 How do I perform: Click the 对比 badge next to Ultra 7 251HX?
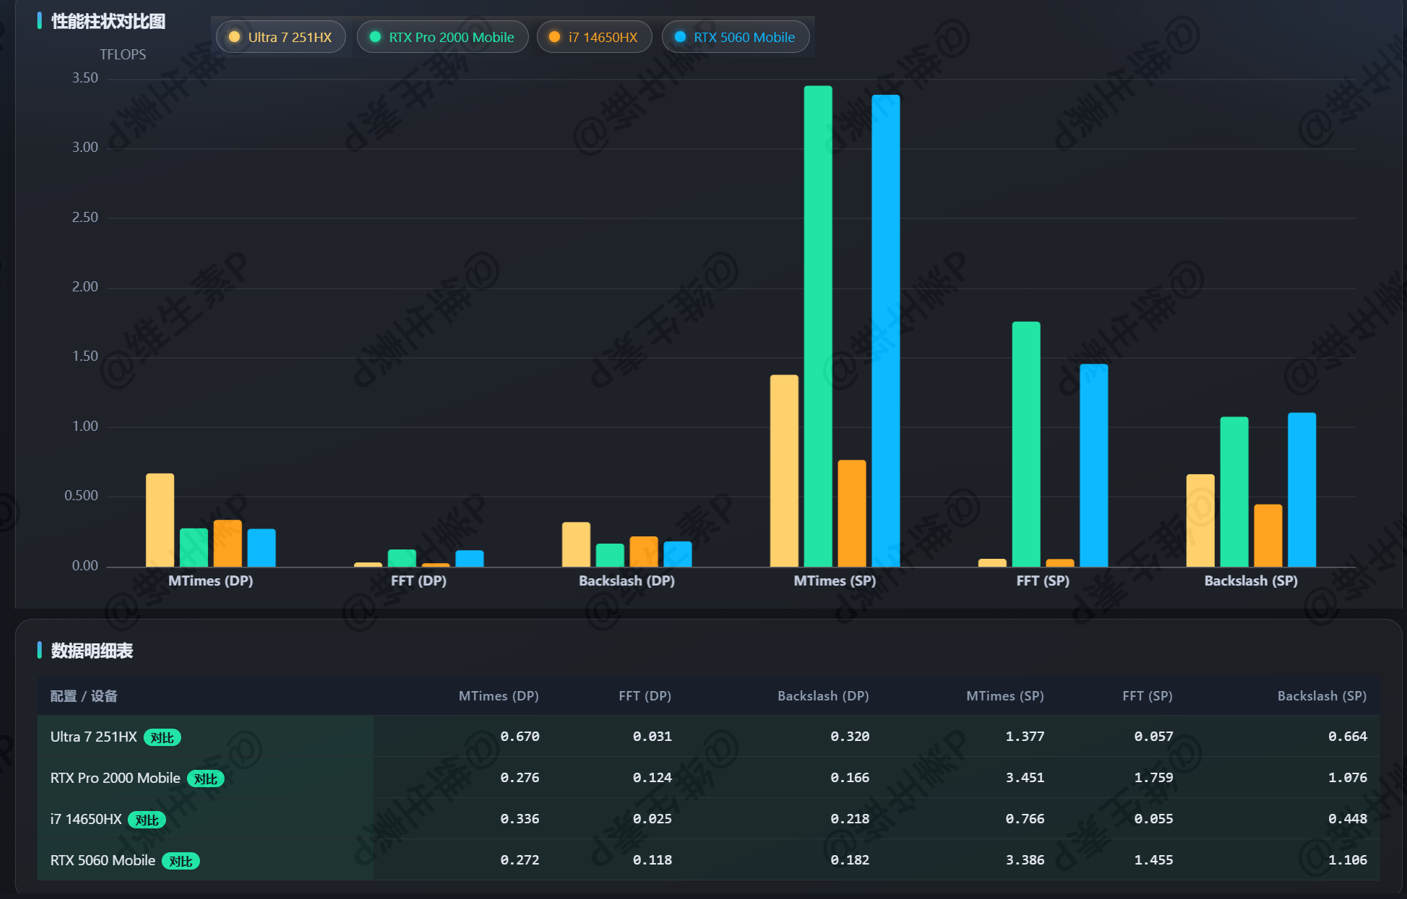pyautogui.click(x=162, y=738)
